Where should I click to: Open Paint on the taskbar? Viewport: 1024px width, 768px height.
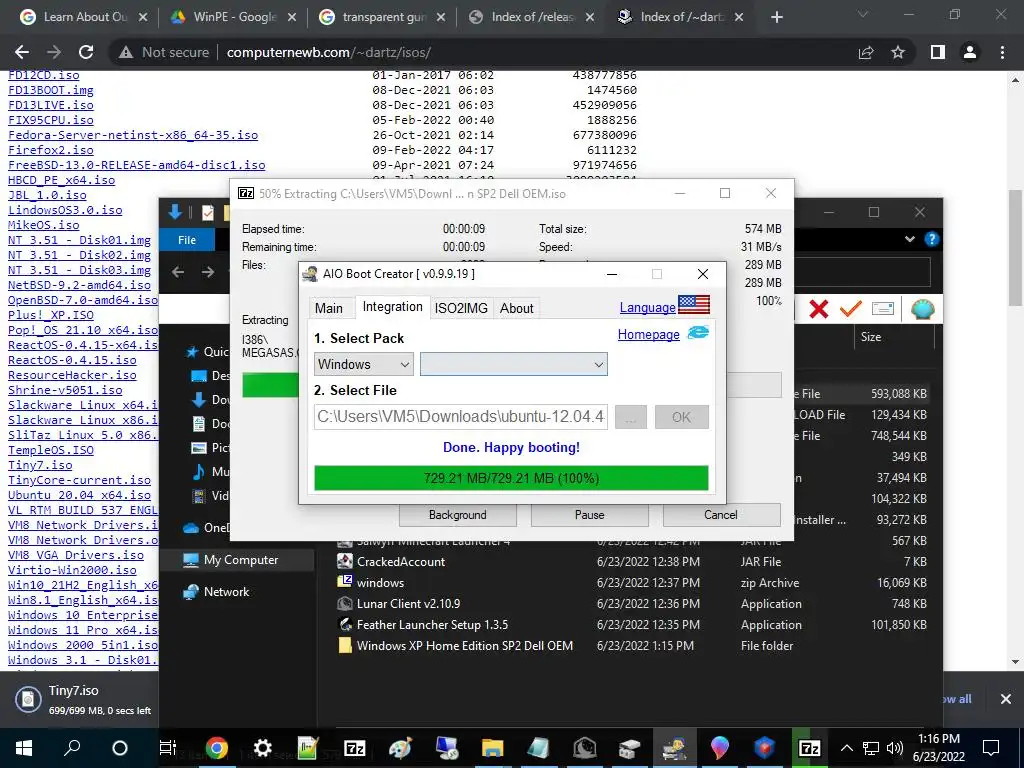click(400, 748)
